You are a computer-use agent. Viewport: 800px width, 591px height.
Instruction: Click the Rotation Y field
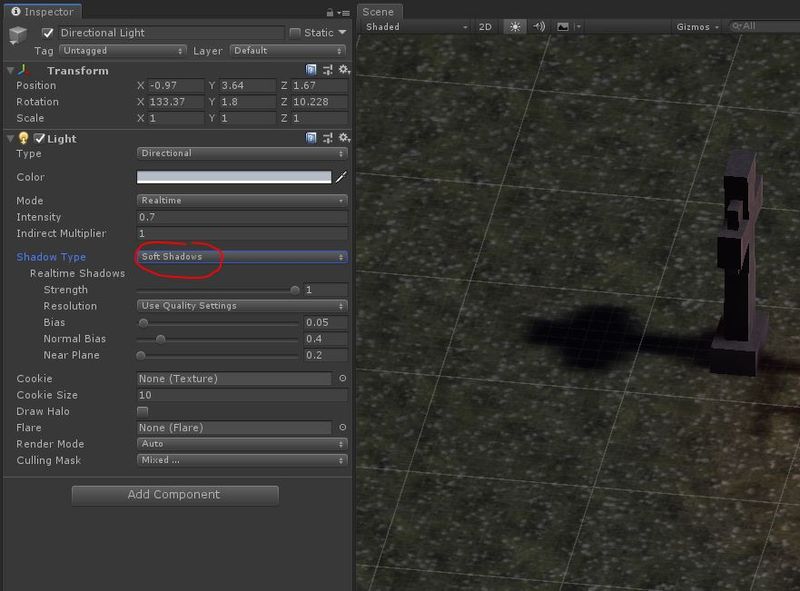point(247,102)
